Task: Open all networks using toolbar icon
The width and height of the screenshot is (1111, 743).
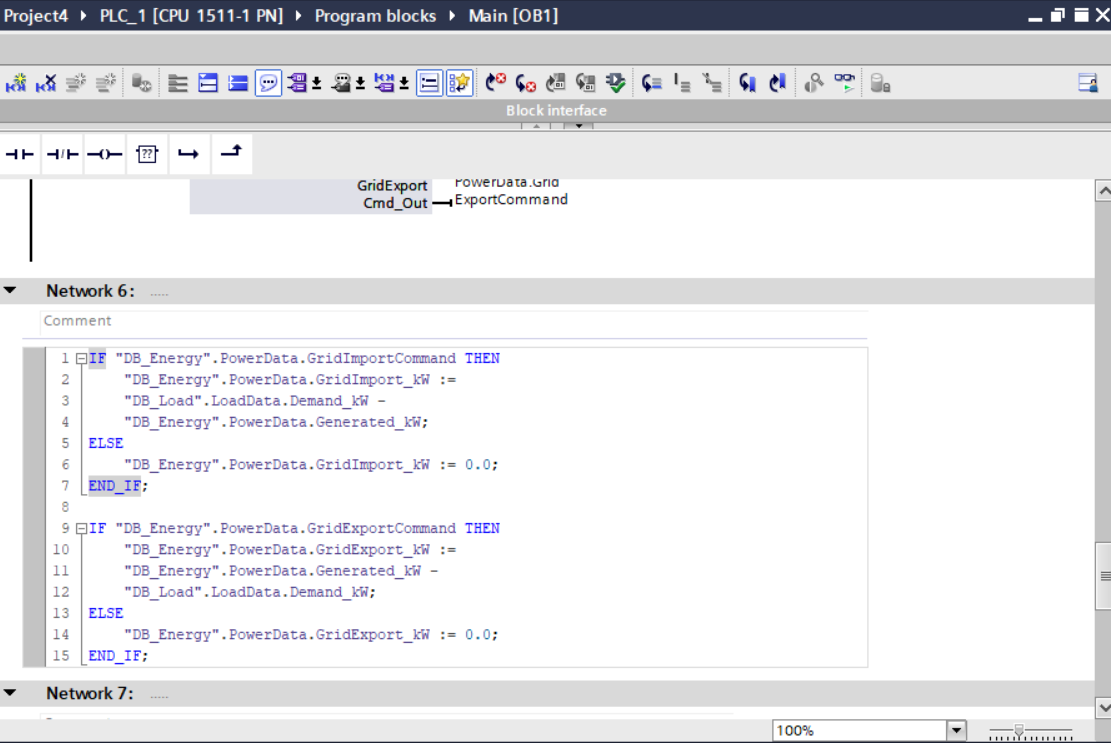Action: (x=178, y=83)
